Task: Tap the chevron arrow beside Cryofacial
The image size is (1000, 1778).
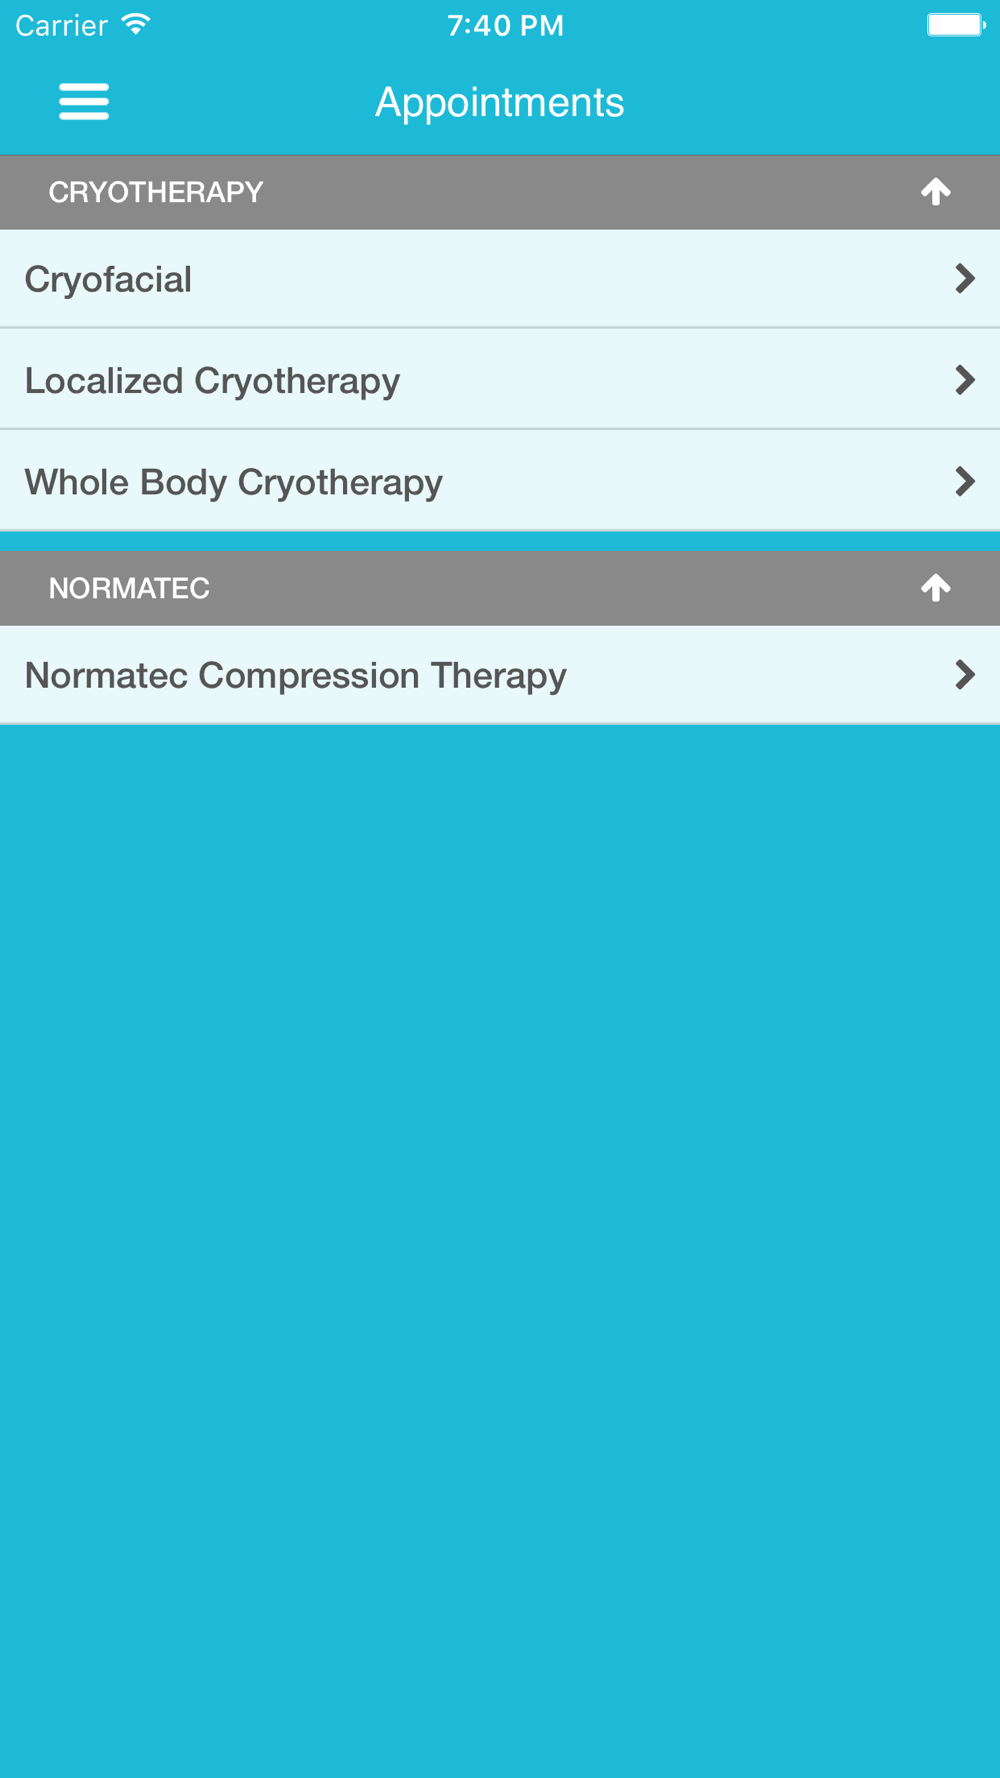Action: 964,279
